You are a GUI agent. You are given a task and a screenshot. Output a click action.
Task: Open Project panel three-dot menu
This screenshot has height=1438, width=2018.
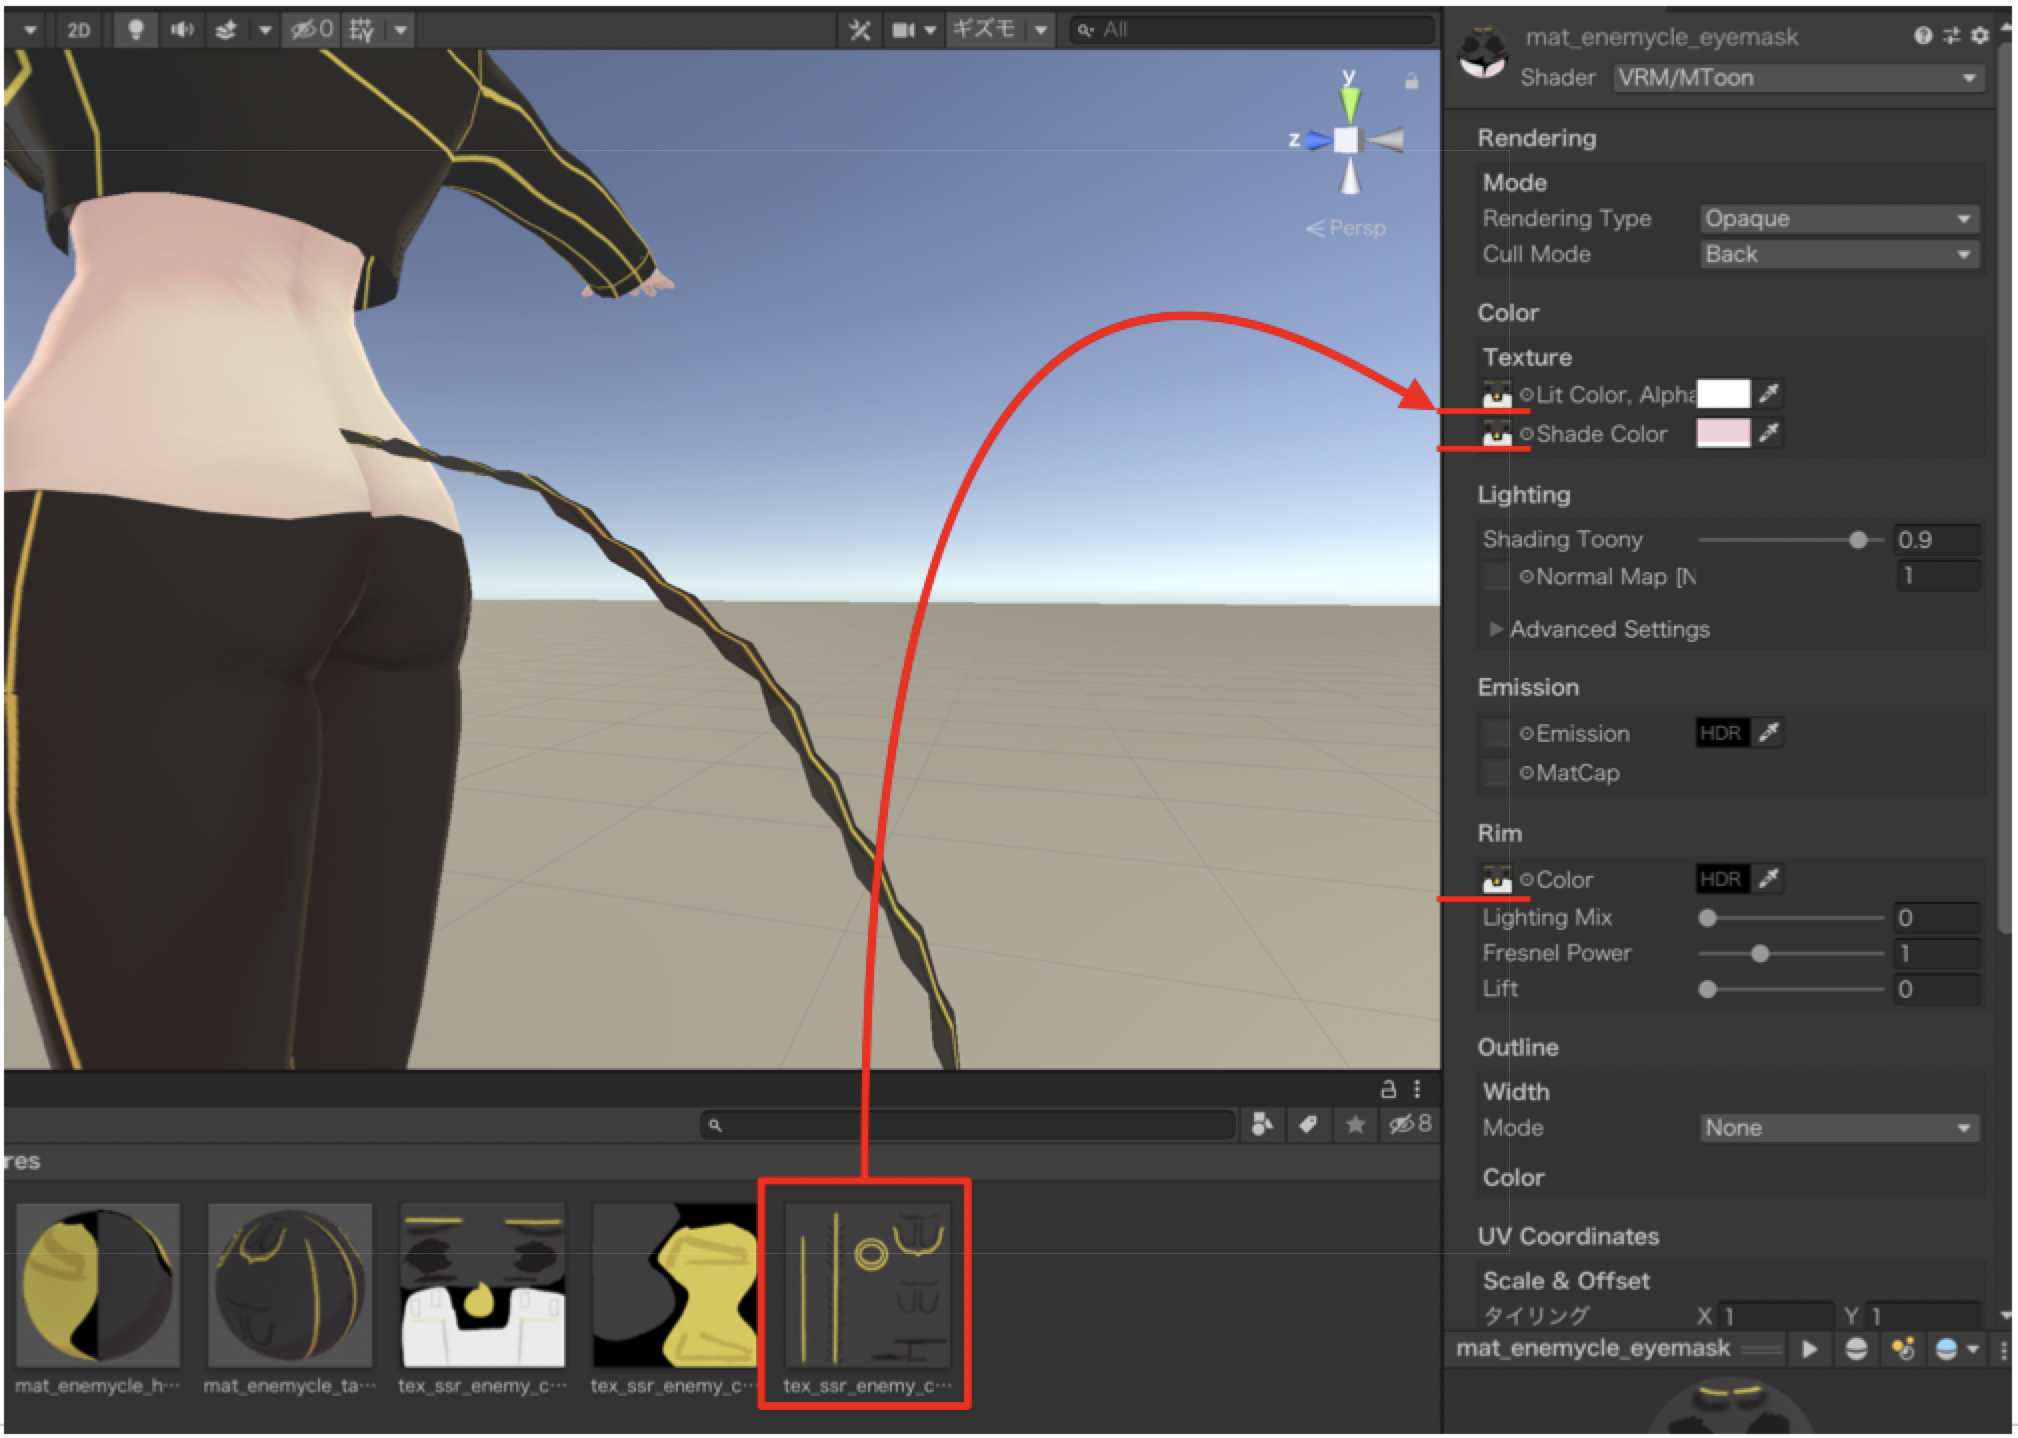click(1416, 1088)
